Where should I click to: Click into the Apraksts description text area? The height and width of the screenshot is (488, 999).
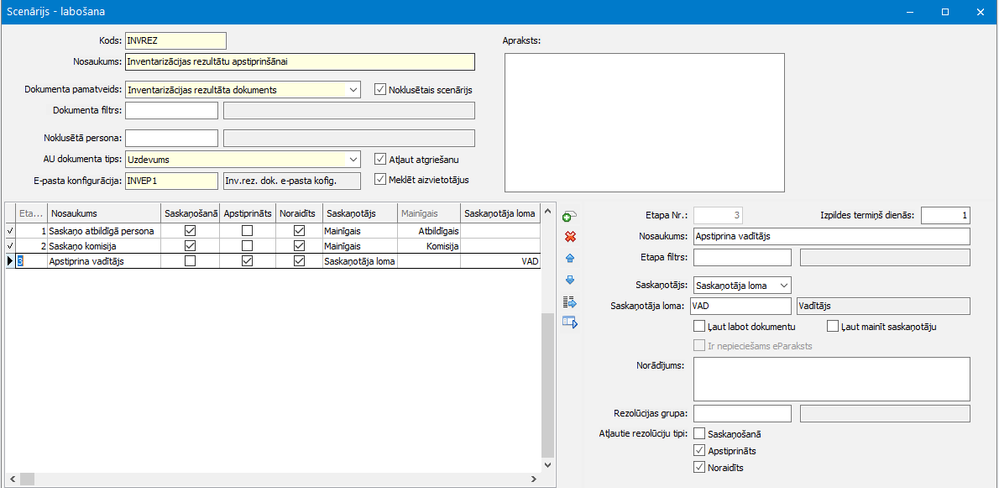pos(643,120)
